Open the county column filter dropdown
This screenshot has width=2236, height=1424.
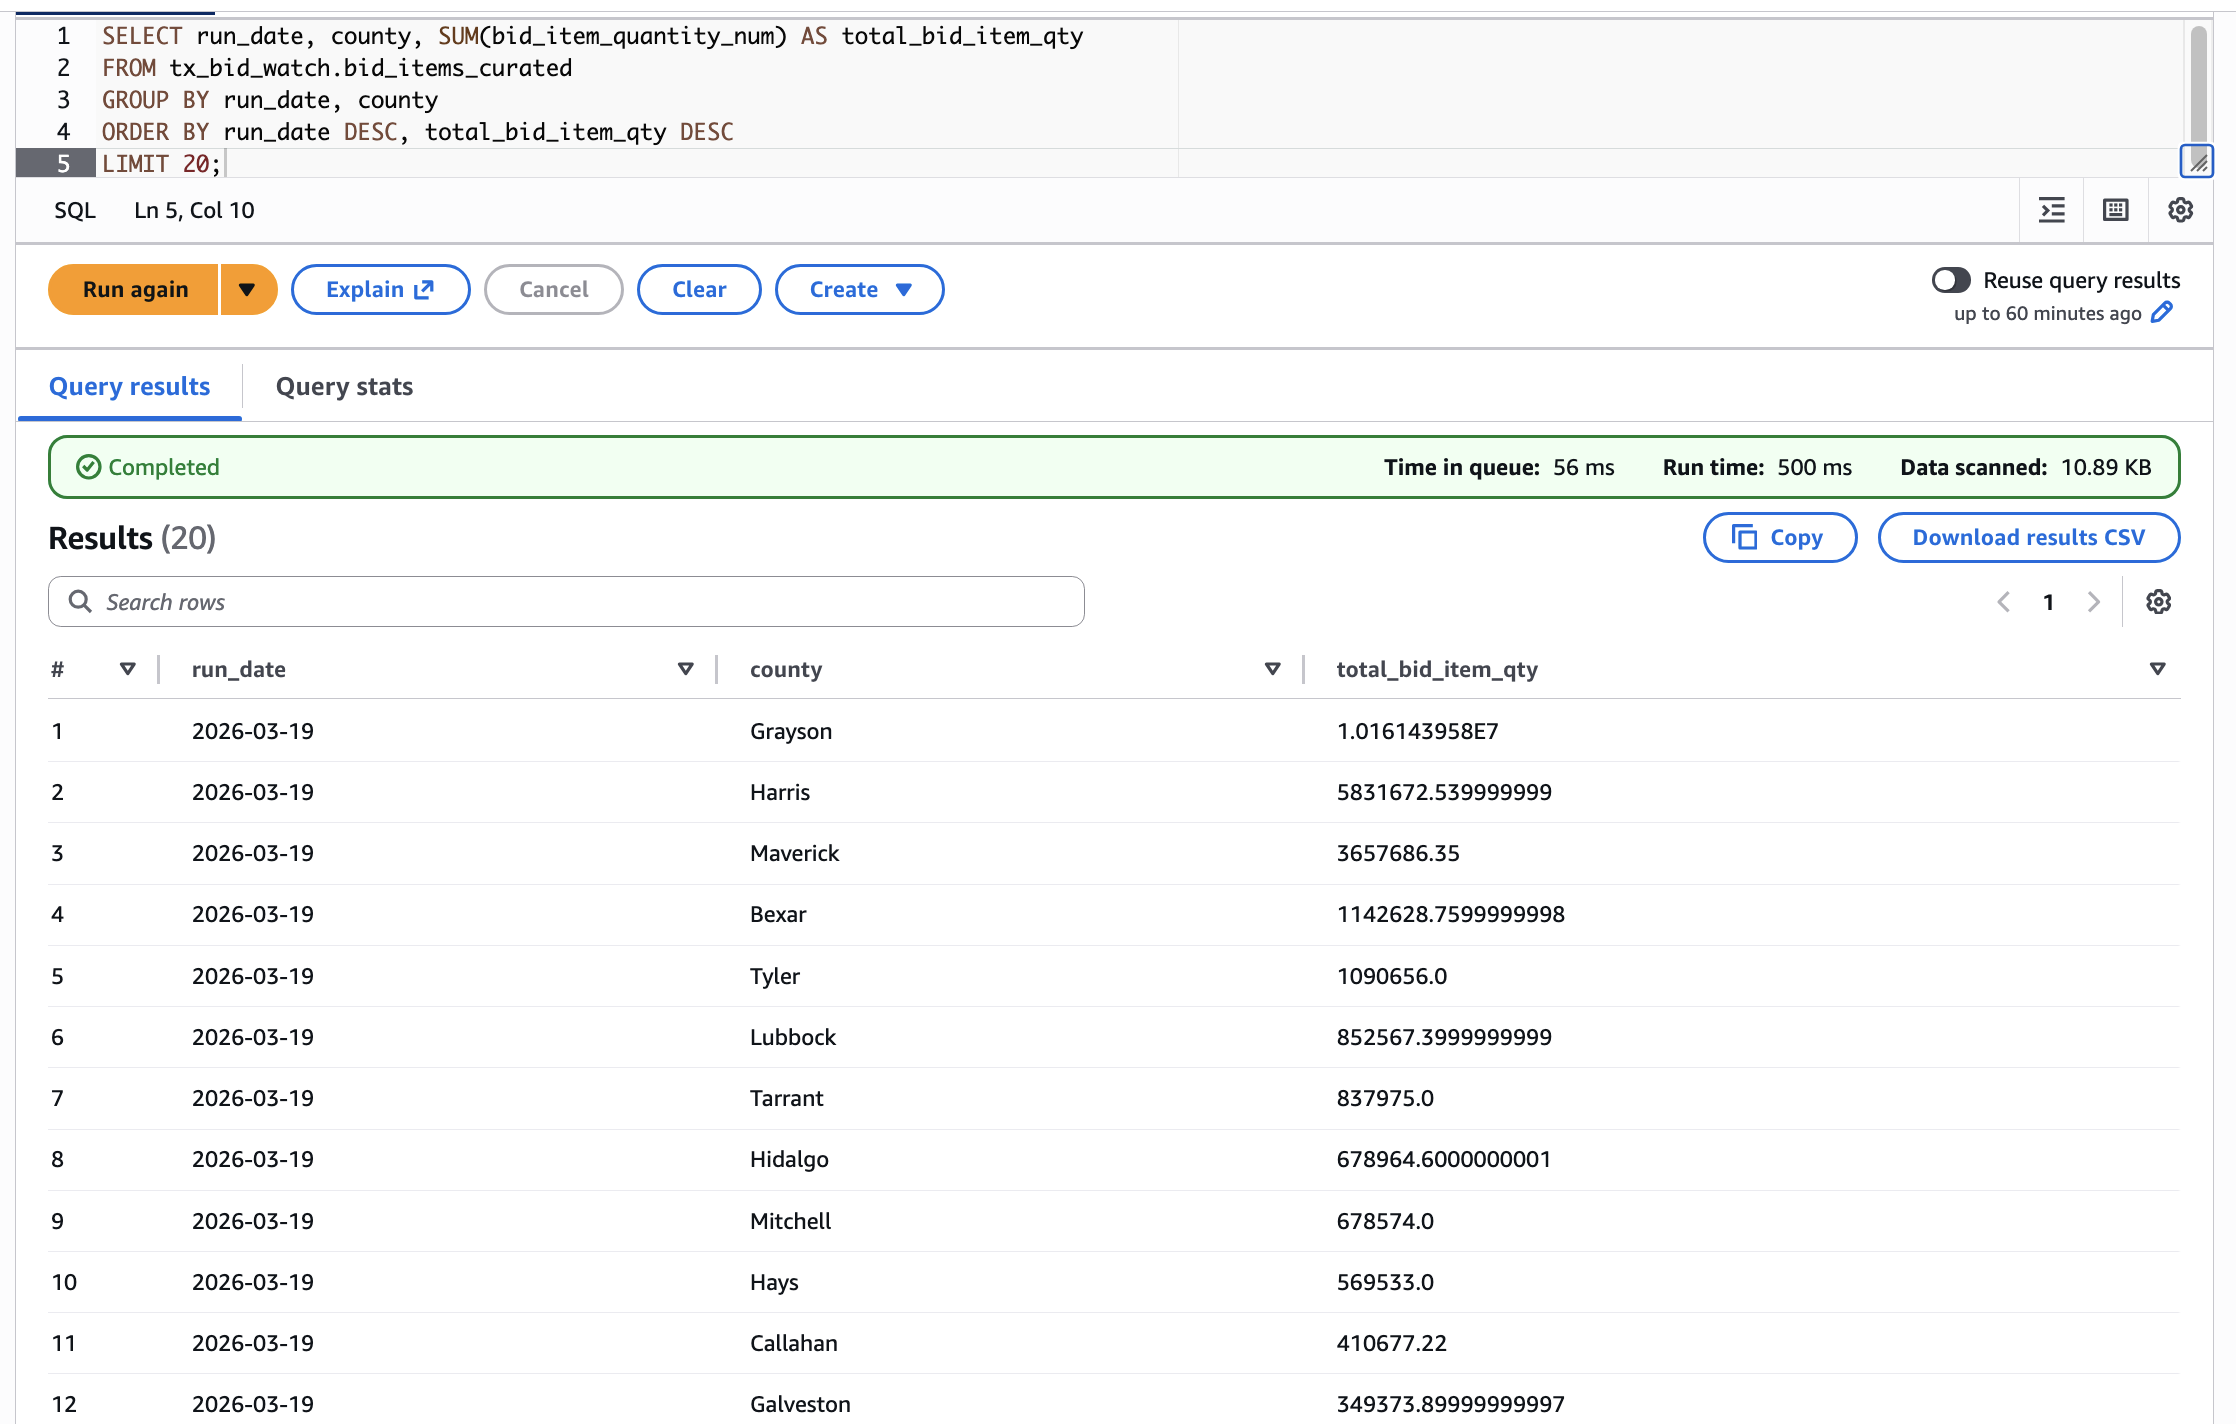tap(1272, 669)
